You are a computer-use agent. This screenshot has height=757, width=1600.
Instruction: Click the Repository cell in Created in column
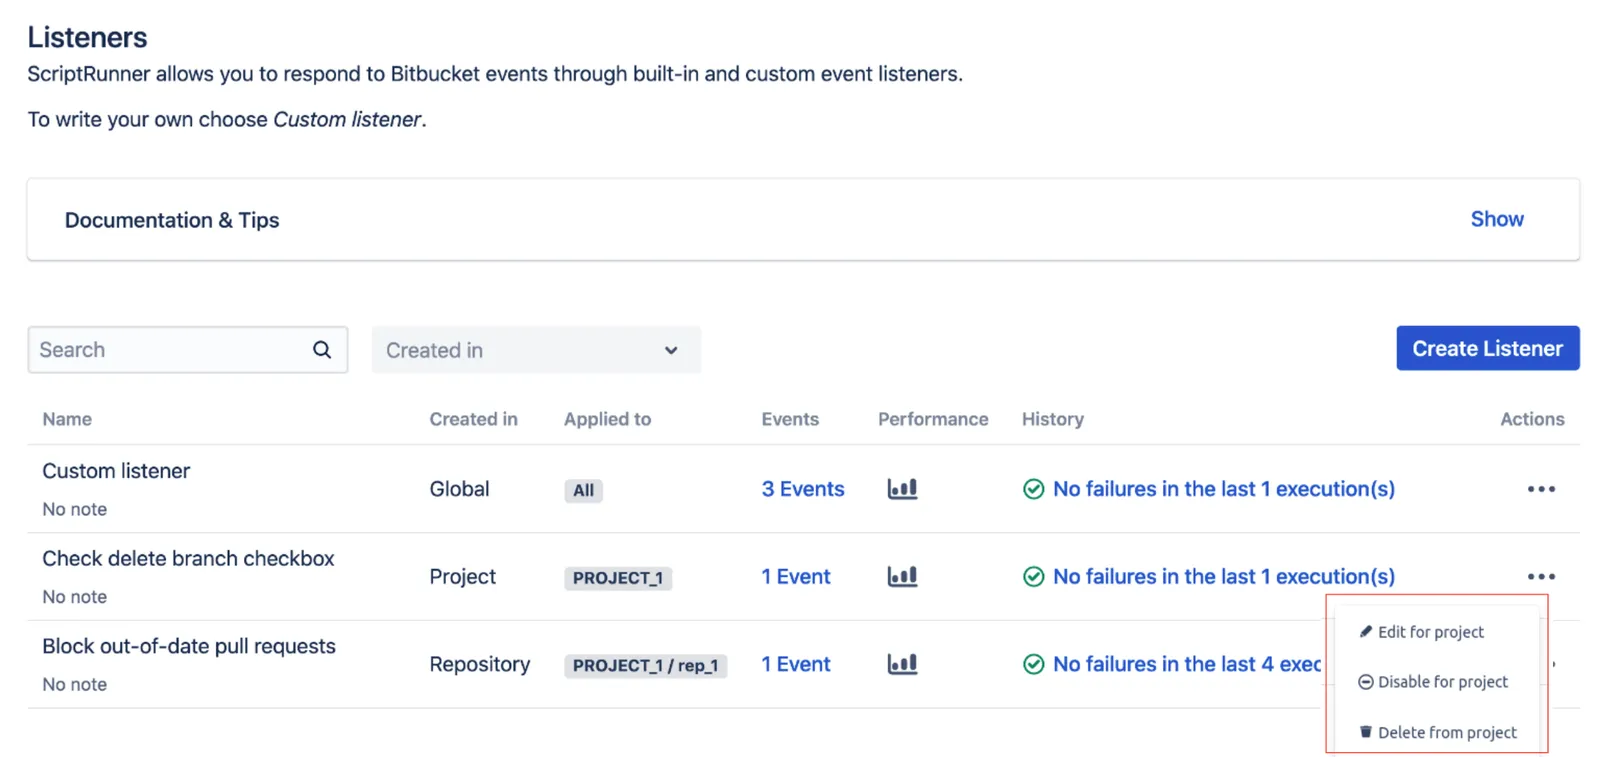(x=479, y=664)
